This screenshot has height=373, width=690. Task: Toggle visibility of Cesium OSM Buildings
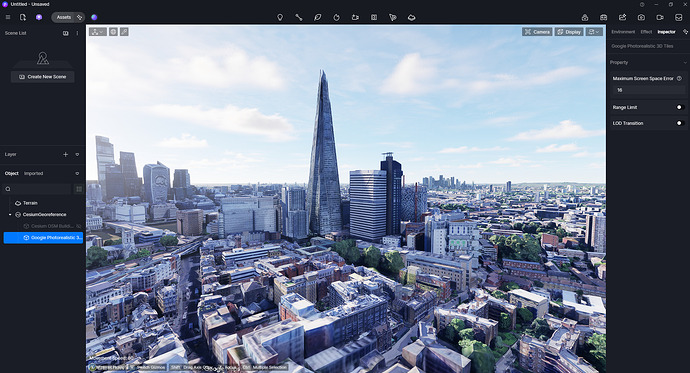tap(79, 226)
